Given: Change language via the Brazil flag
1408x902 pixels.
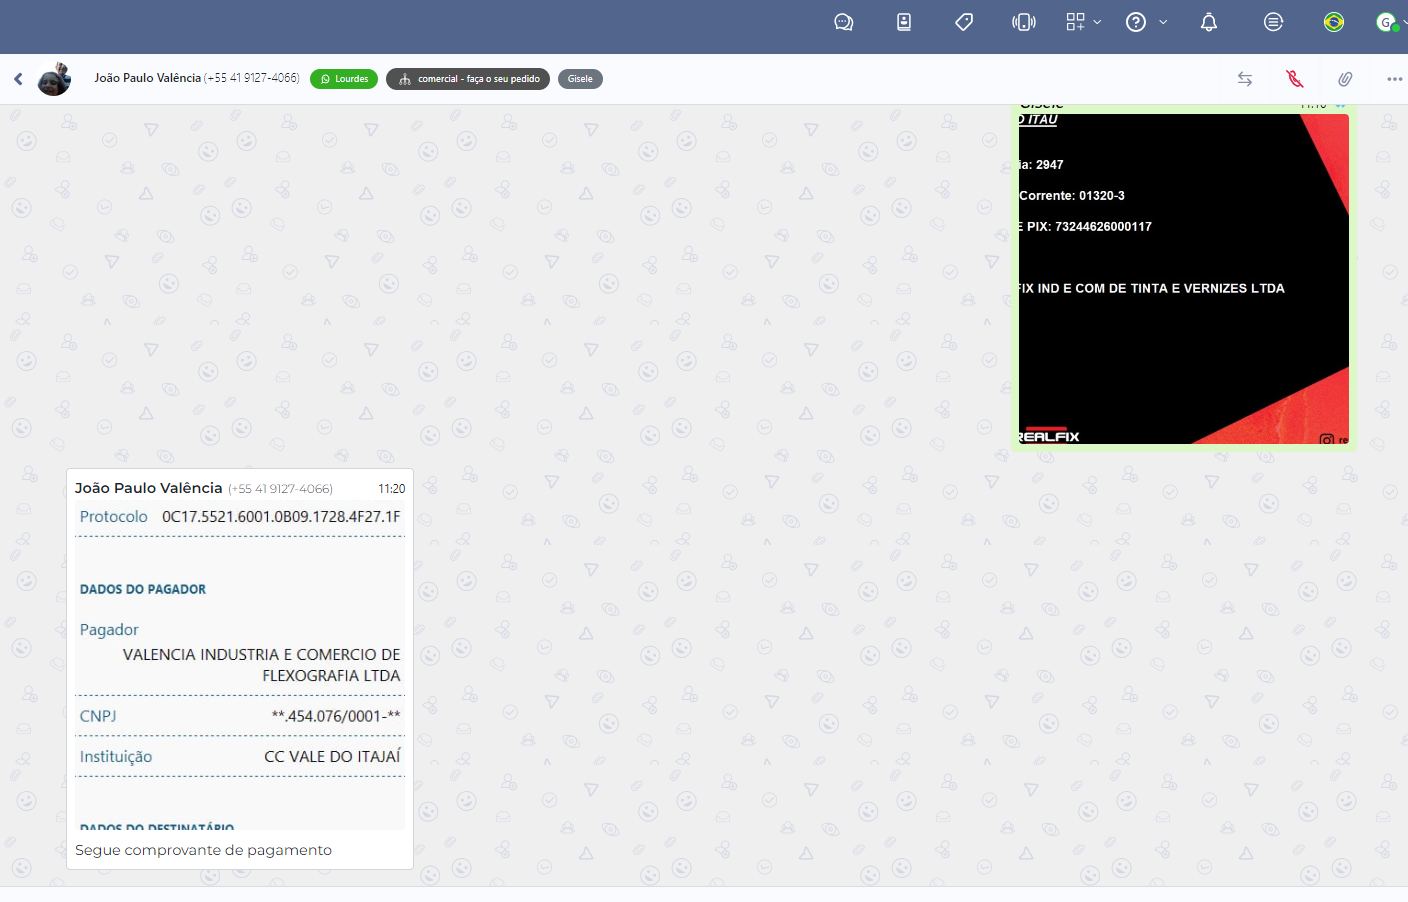Looking at the screenshot, I should pos(1334,22).
